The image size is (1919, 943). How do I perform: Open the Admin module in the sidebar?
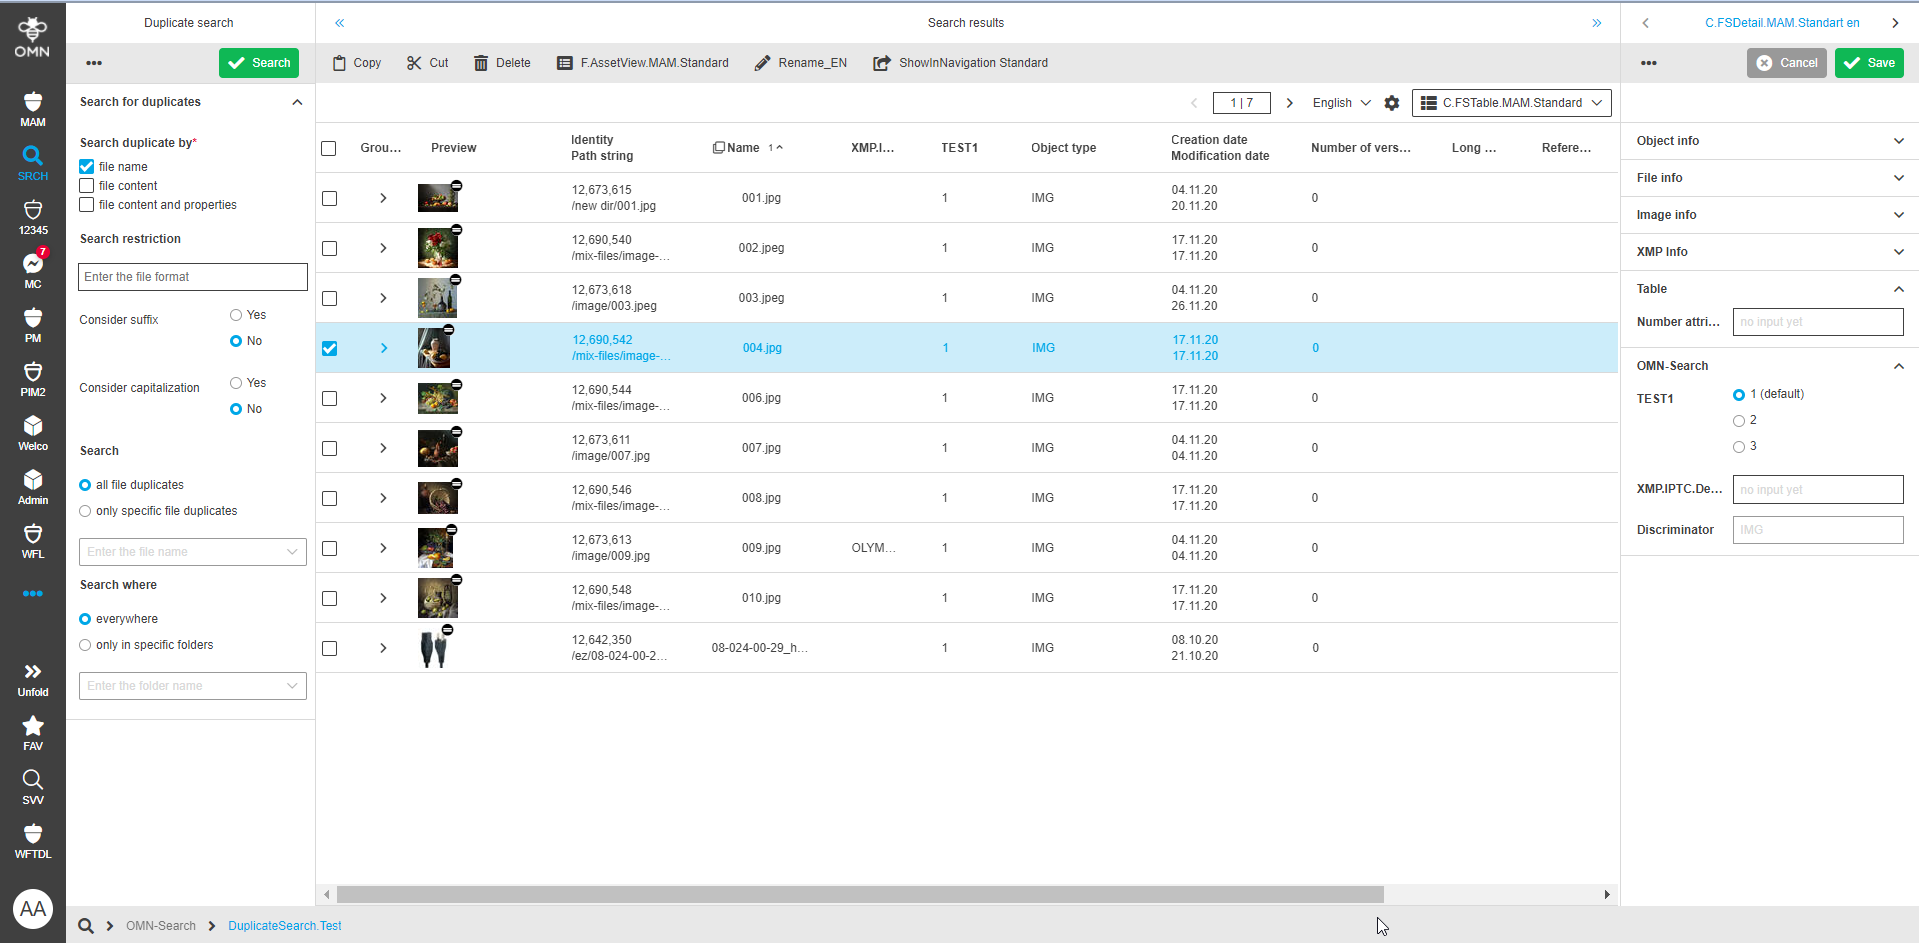32,483
